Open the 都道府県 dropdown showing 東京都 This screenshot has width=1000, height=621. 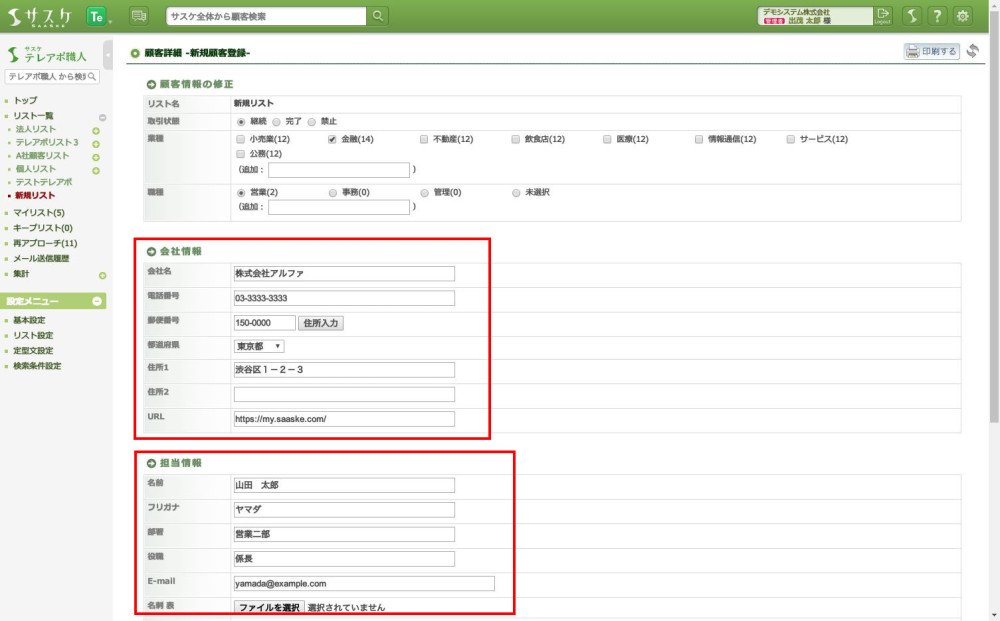[259, 346]
